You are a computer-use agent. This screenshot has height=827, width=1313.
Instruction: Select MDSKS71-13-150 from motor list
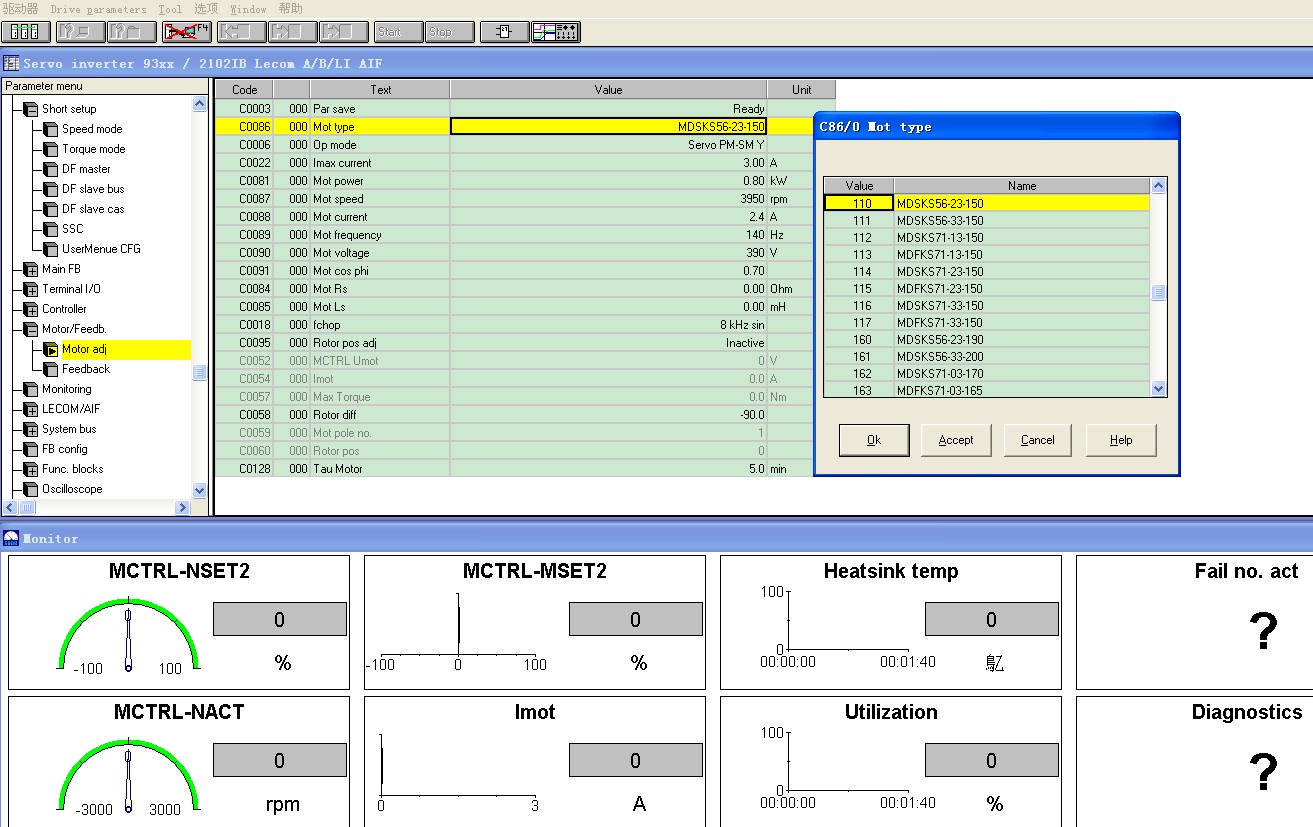point(940,238)
